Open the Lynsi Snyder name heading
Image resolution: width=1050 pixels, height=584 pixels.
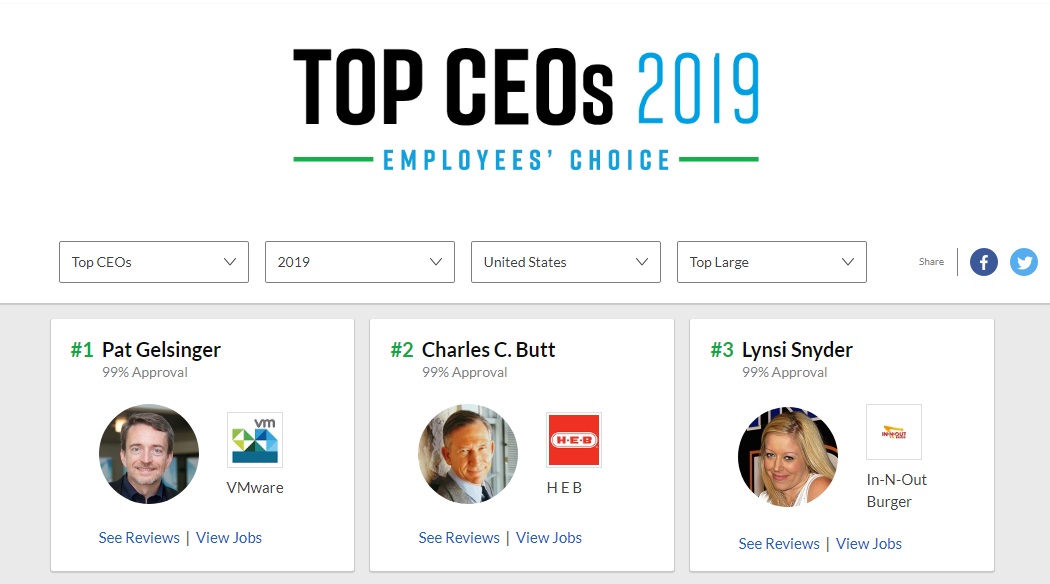coord(797,350)
